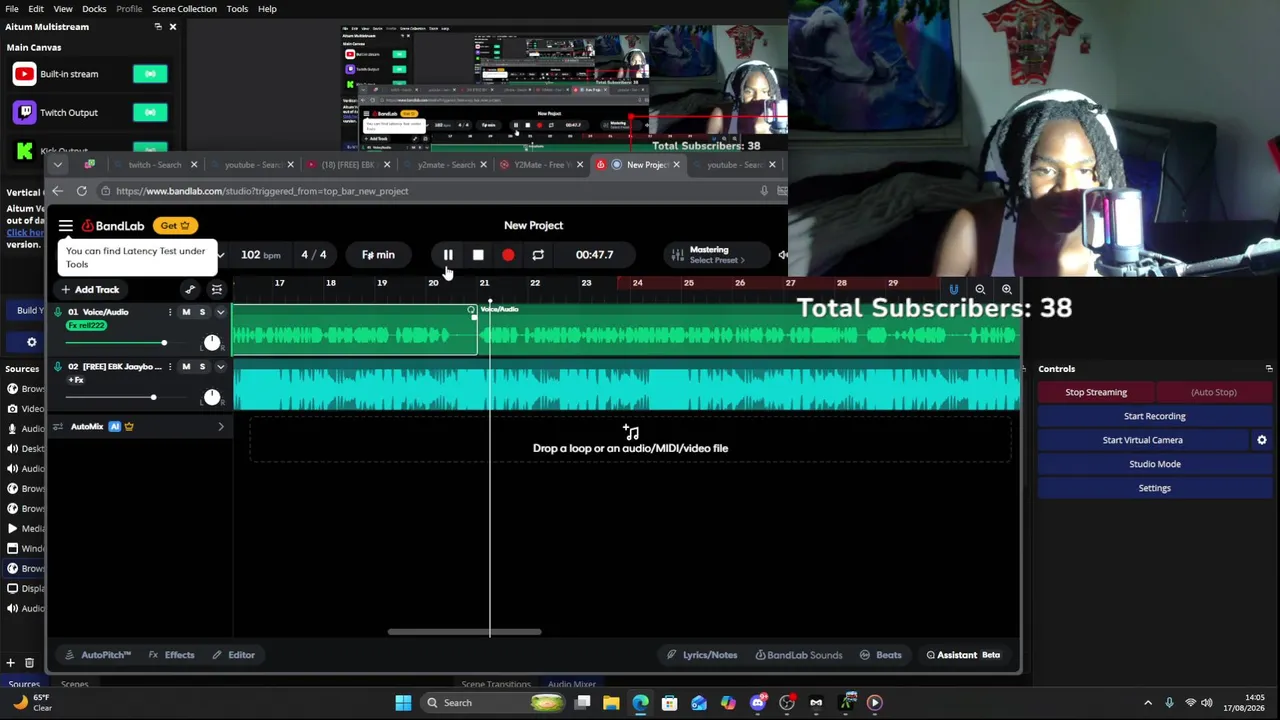Viewport: 1280px width, 720px height.
Task: Toggle the Twitch Output stream
Action: [x=150, y=113]
